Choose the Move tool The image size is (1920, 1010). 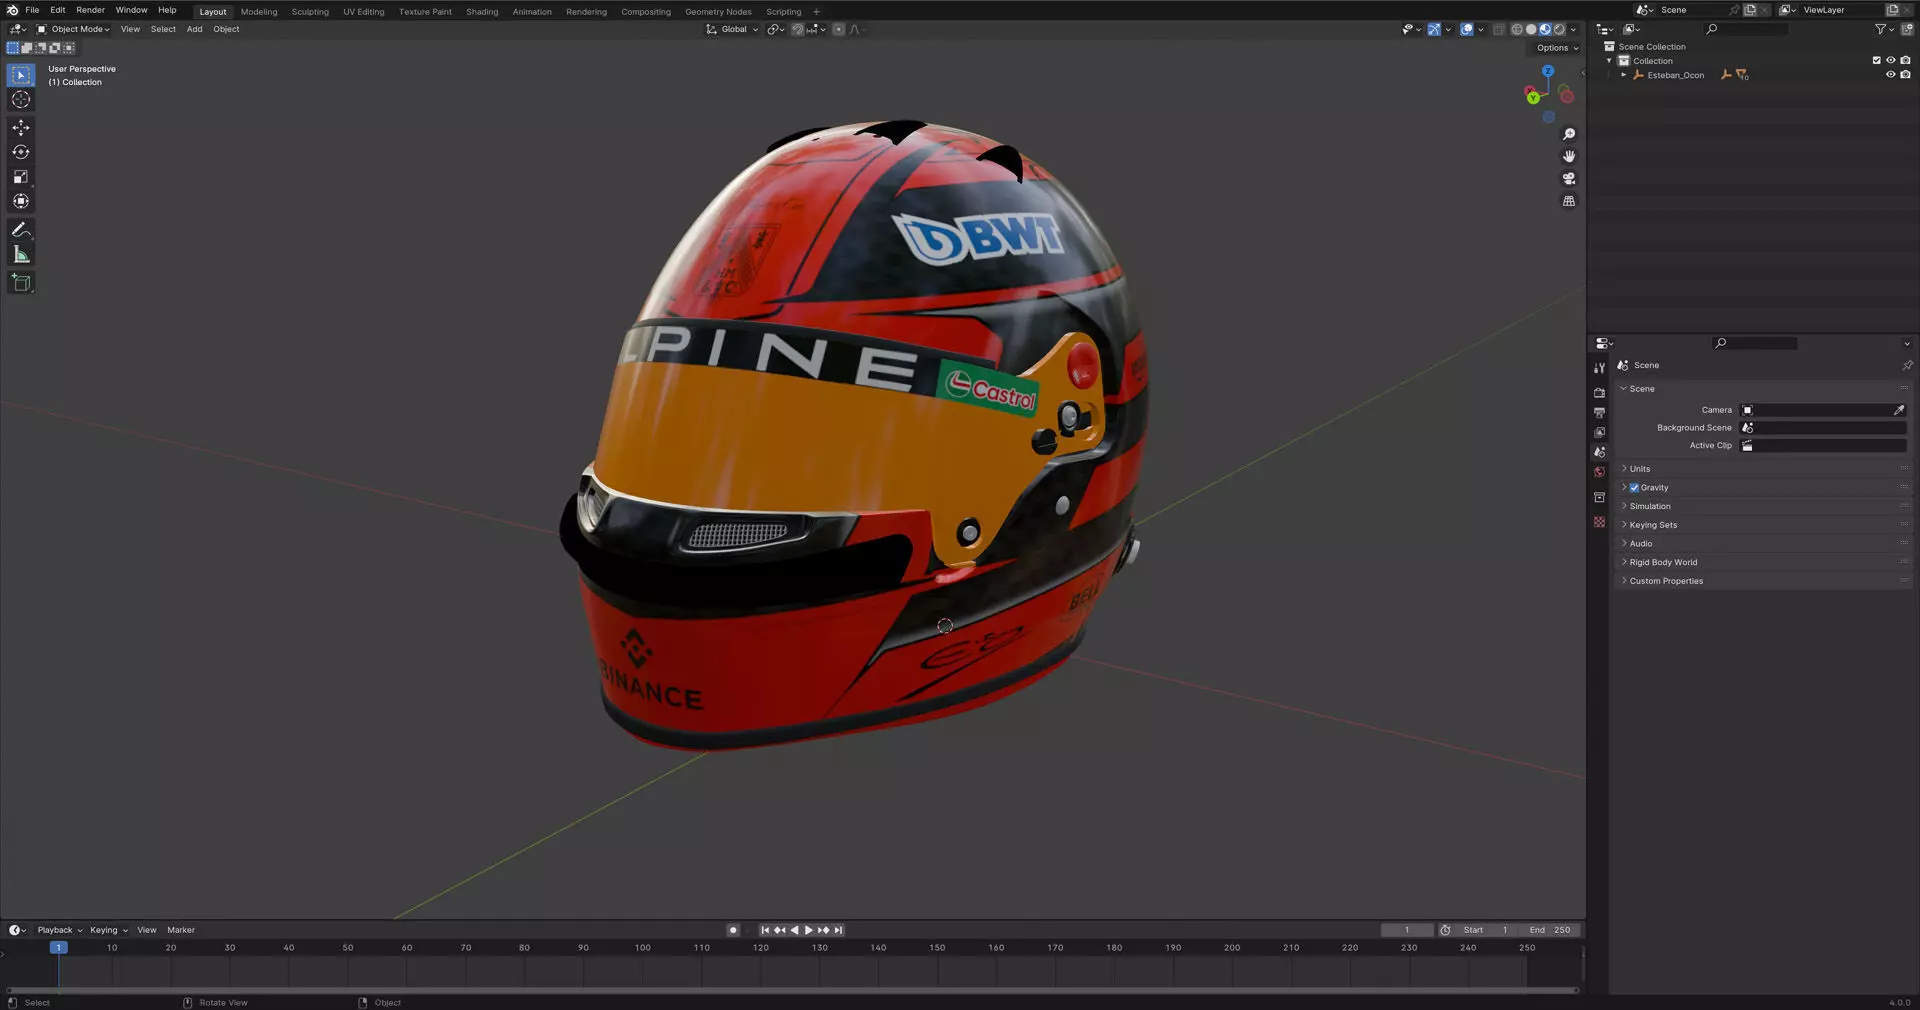tap(21, 127)
